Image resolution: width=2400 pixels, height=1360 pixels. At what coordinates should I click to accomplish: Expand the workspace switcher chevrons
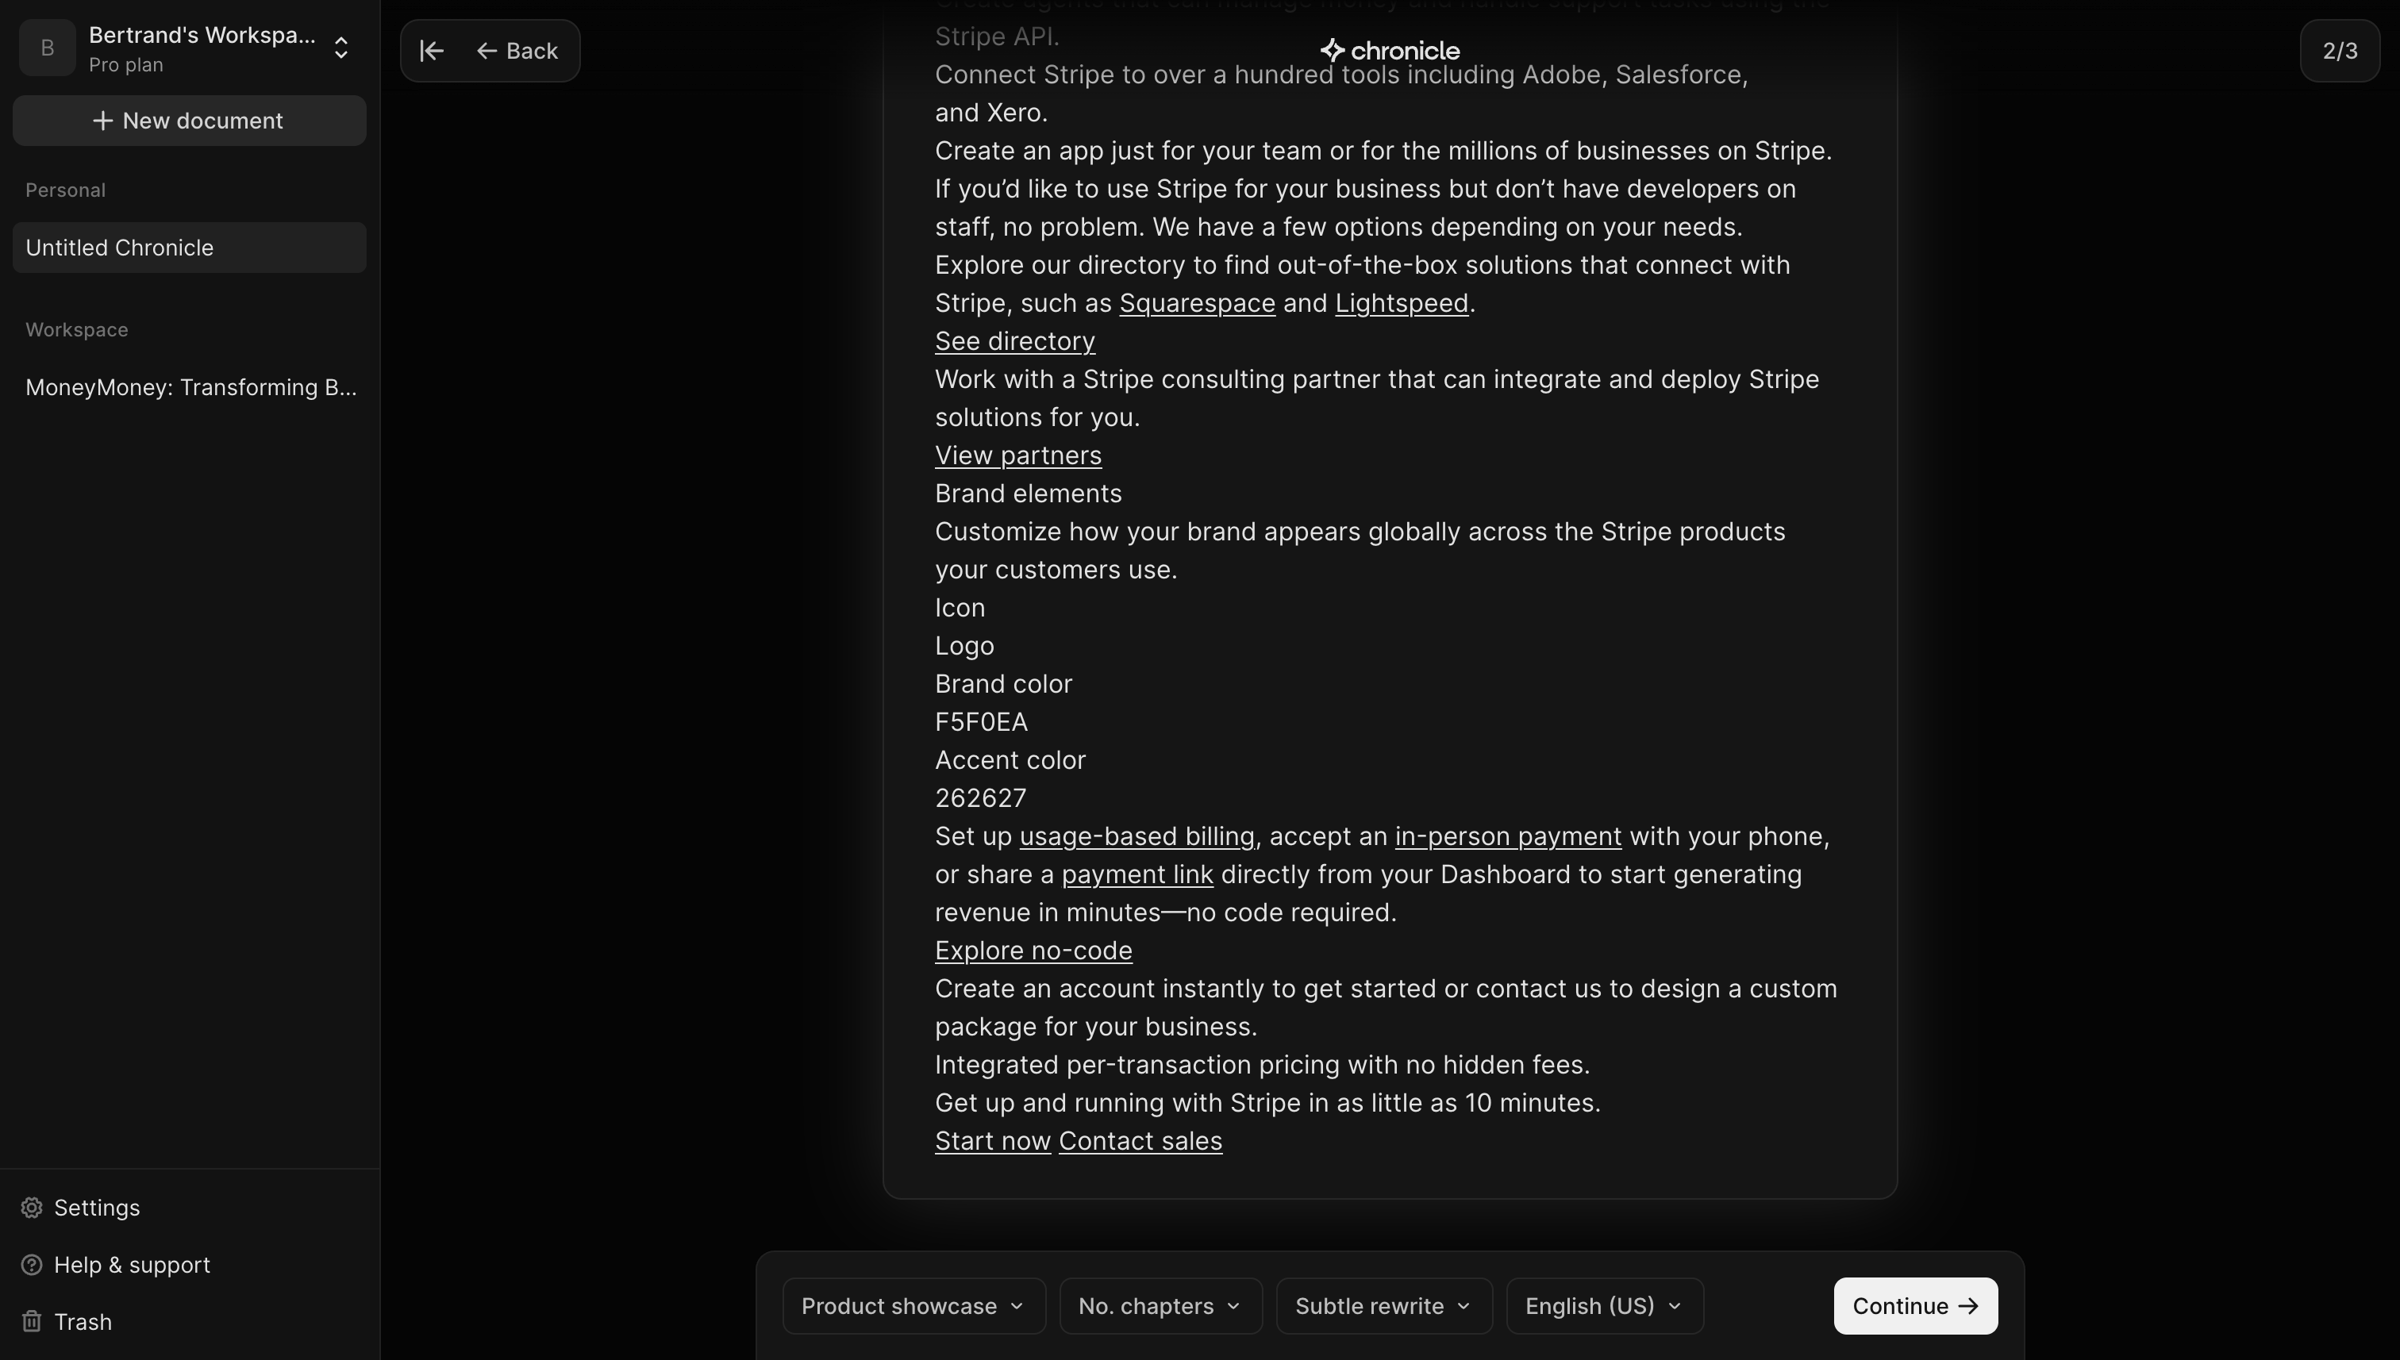(x=341, y=48)
